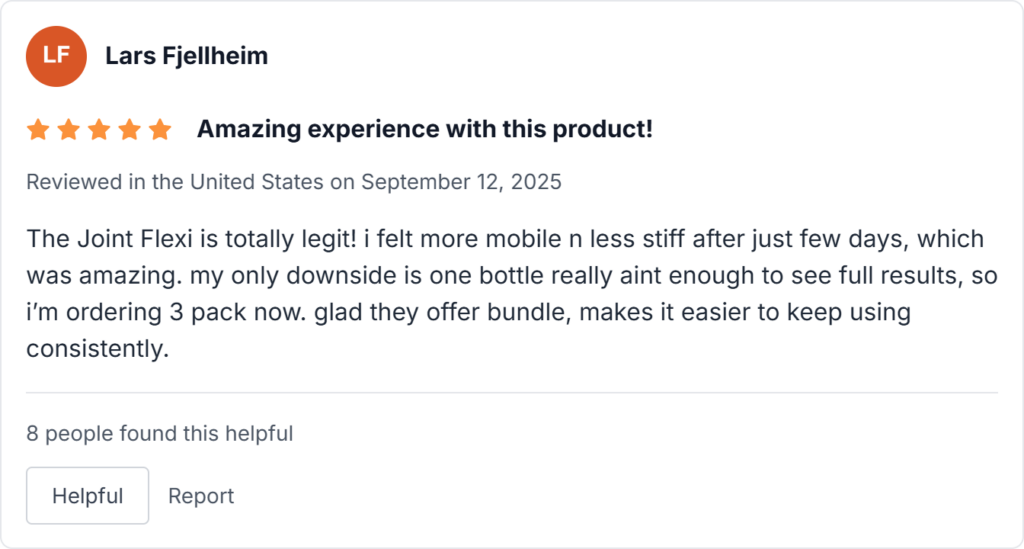This screenshot has height=549, width=1024.
Task: Click the fourth rating star
Action: [129, 130]
